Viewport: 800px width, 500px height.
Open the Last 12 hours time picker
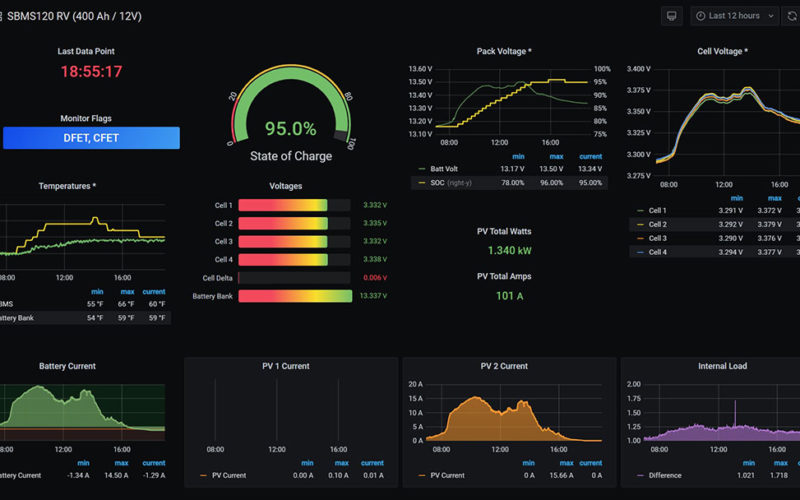coord(726,16)
